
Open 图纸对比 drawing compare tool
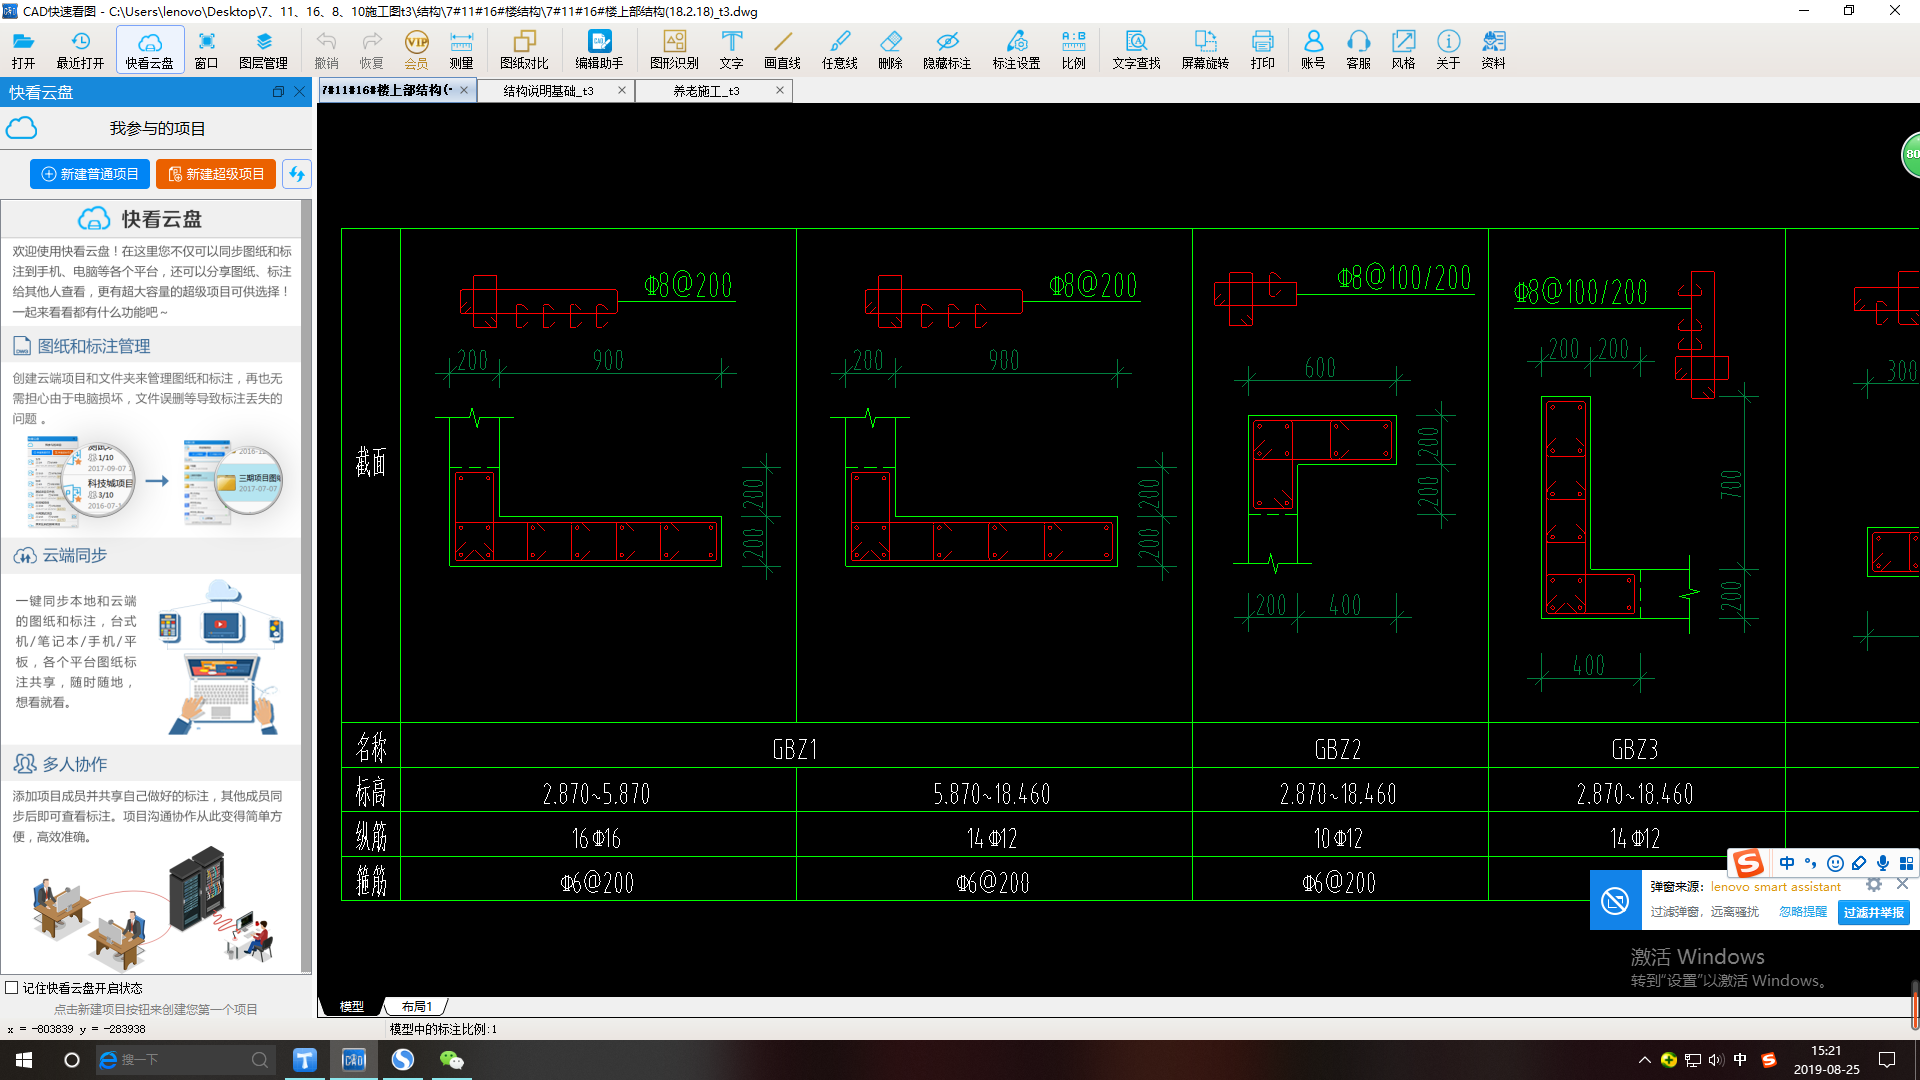coord(524,49)
